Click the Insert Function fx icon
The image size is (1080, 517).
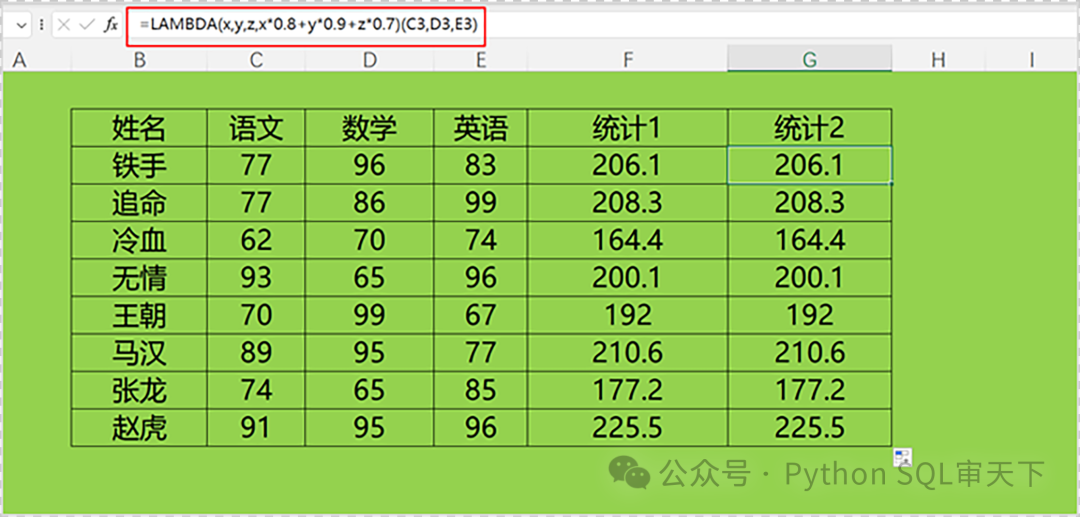point(111,24)
